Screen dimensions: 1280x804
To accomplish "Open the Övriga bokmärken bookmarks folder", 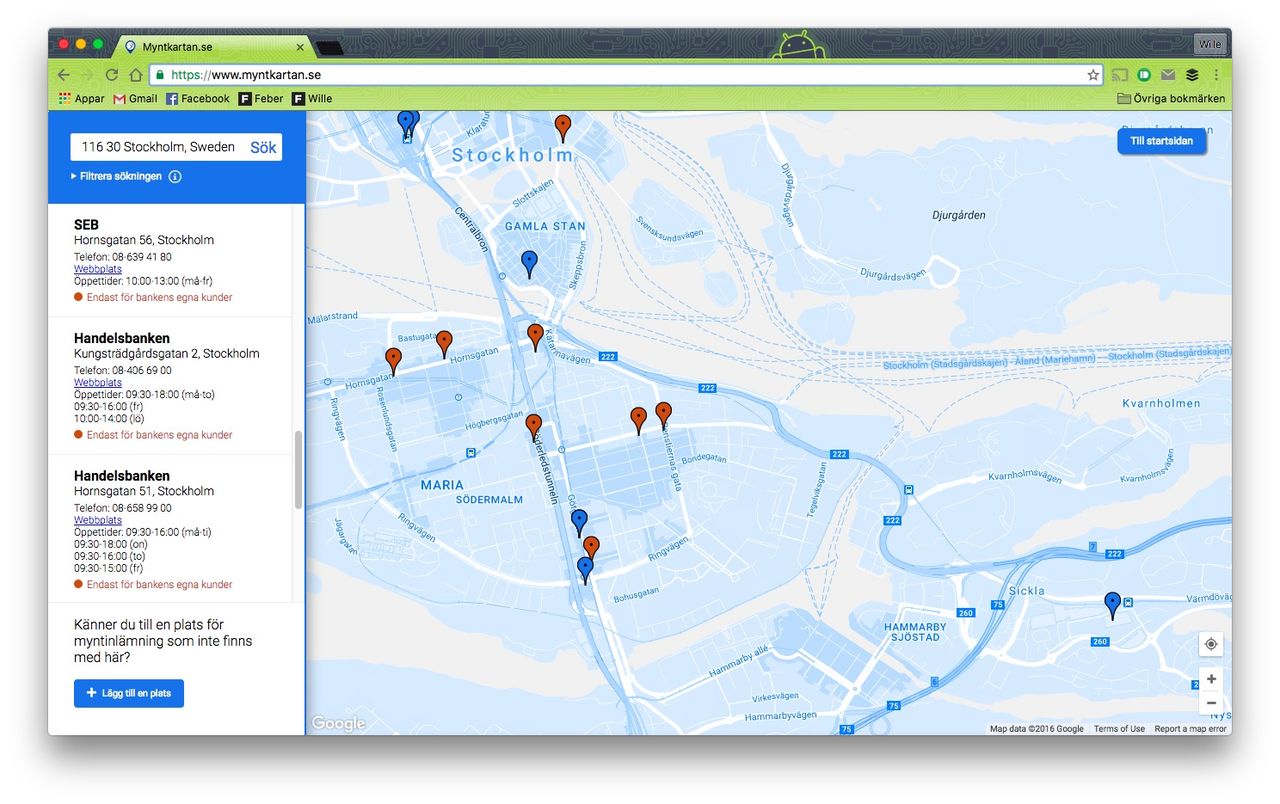I will (1171, 99).
